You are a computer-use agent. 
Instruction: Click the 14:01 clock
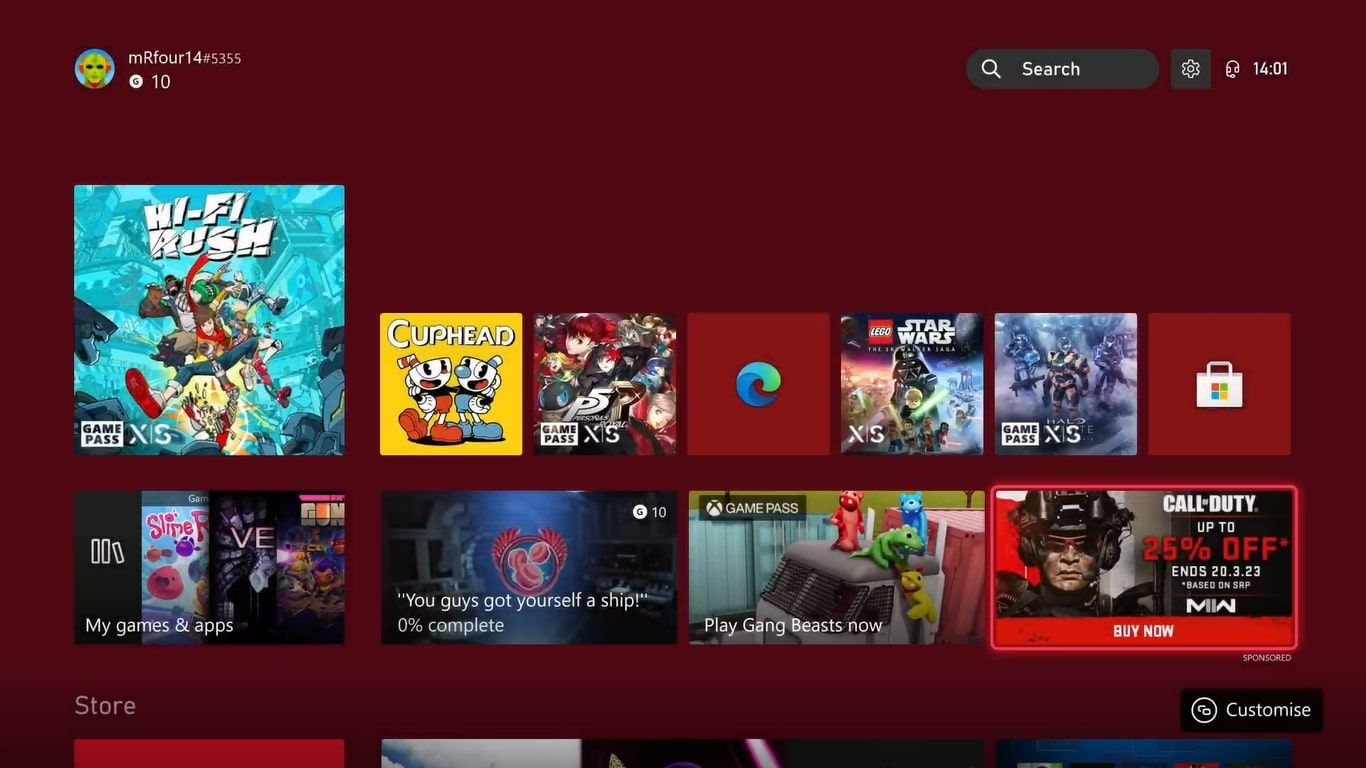[1270, 69]
